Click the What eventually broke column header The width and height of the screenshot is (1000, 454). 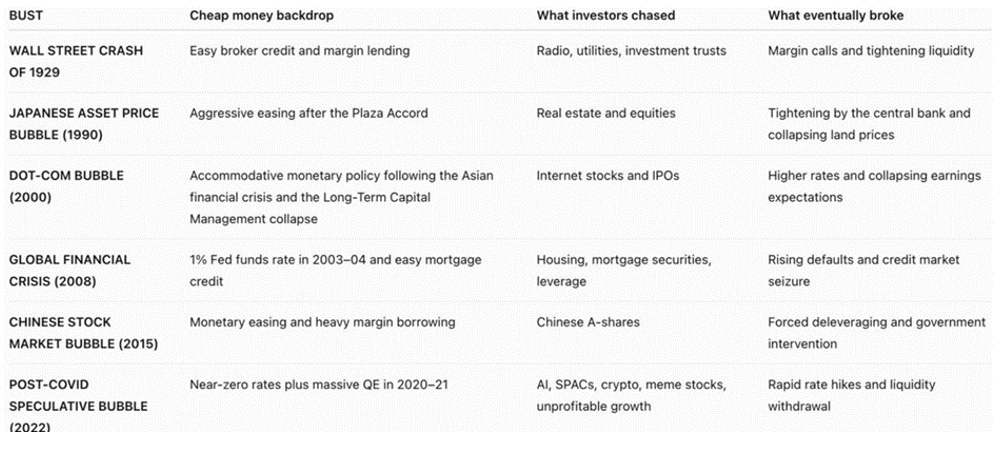(835, 15)
